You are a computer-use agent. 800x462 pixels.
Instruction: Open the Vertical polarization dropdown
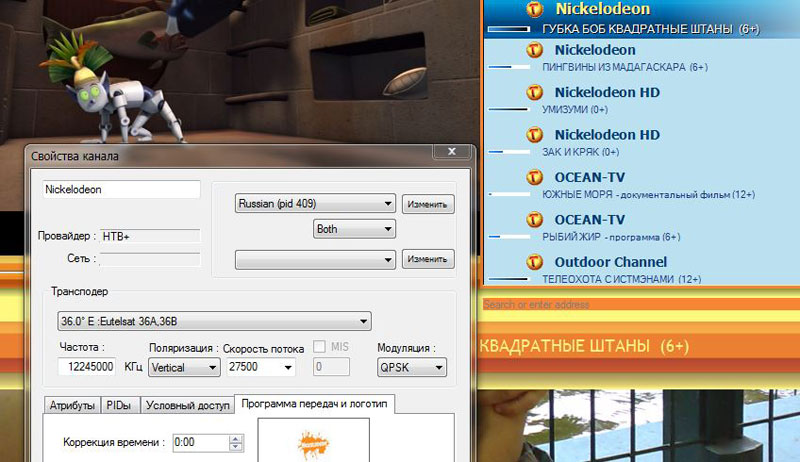click(183, 367)
